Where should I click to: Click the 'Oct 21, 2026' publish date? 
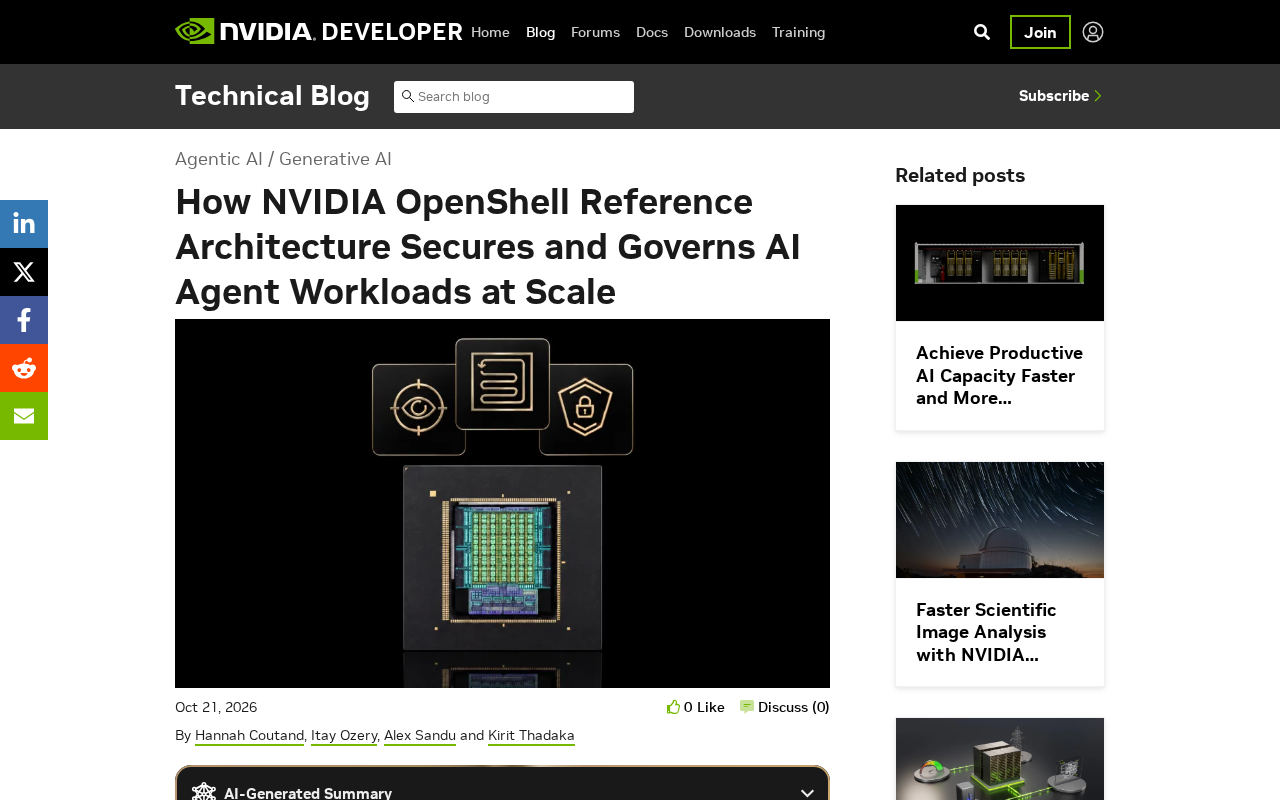pyautogui.click(x=216, y=707)
